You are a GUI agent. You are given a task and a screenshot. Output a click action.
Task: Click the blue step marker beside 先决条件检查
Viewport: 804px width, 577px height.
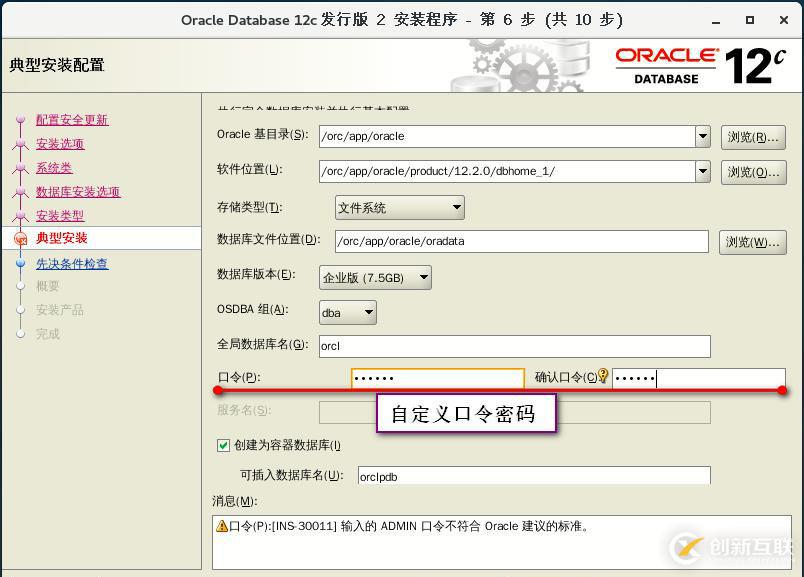(22, 263)
